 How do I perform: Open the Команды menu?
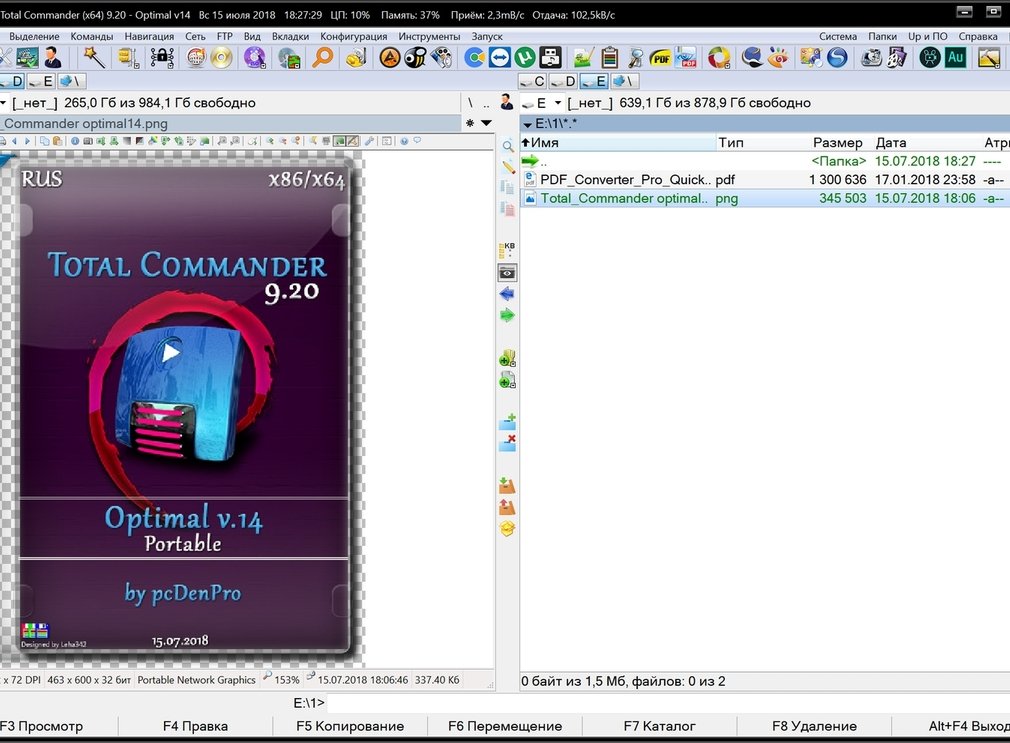pos(91,36)
